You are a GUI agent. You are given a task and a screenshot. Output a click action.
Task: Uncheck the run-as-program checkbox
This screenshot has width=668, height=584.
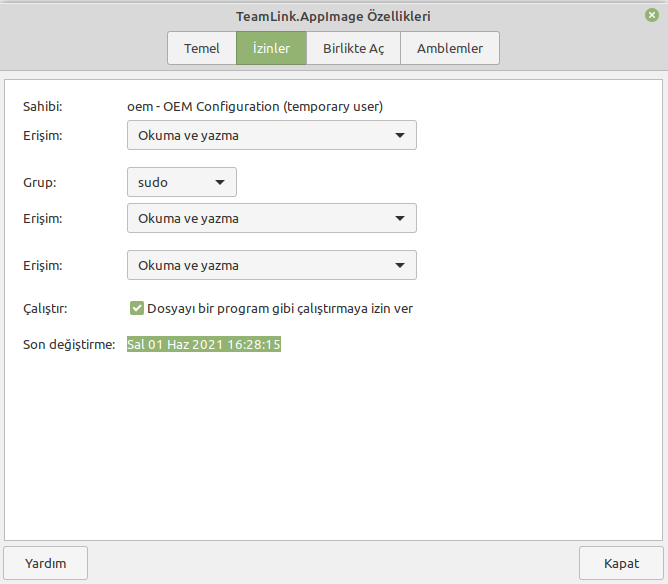[138, 308]
